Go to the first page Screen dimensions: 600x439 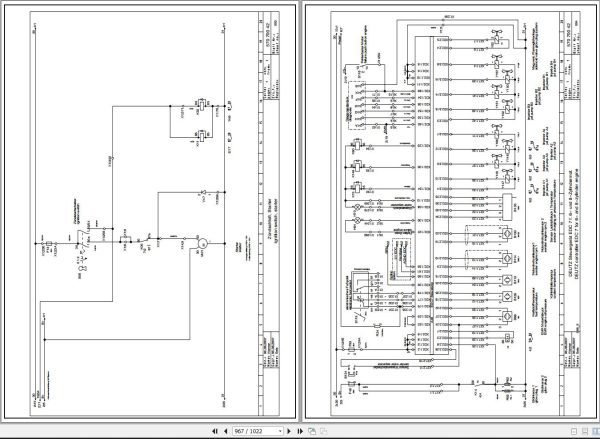click(215, 431)
